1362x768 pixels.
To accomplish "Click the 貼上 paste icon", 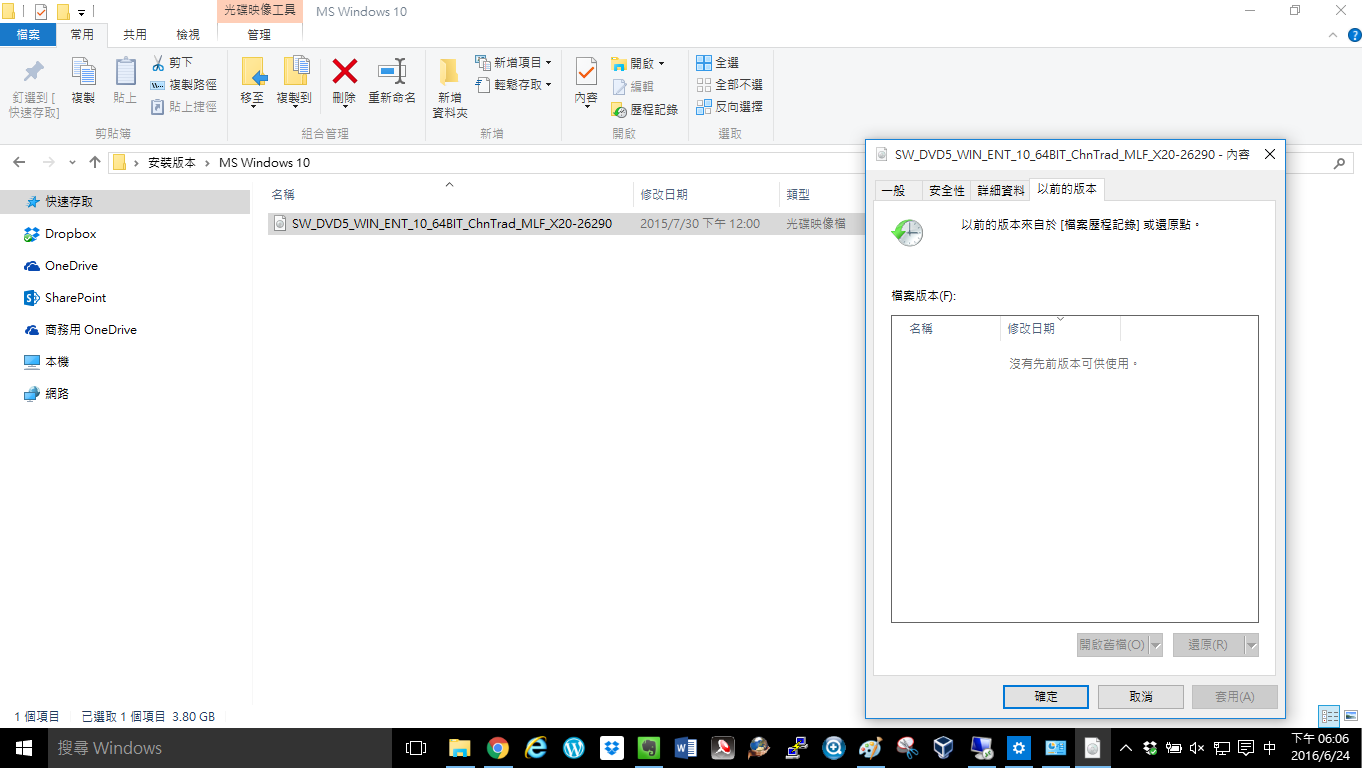I will (x=125, y=72).
